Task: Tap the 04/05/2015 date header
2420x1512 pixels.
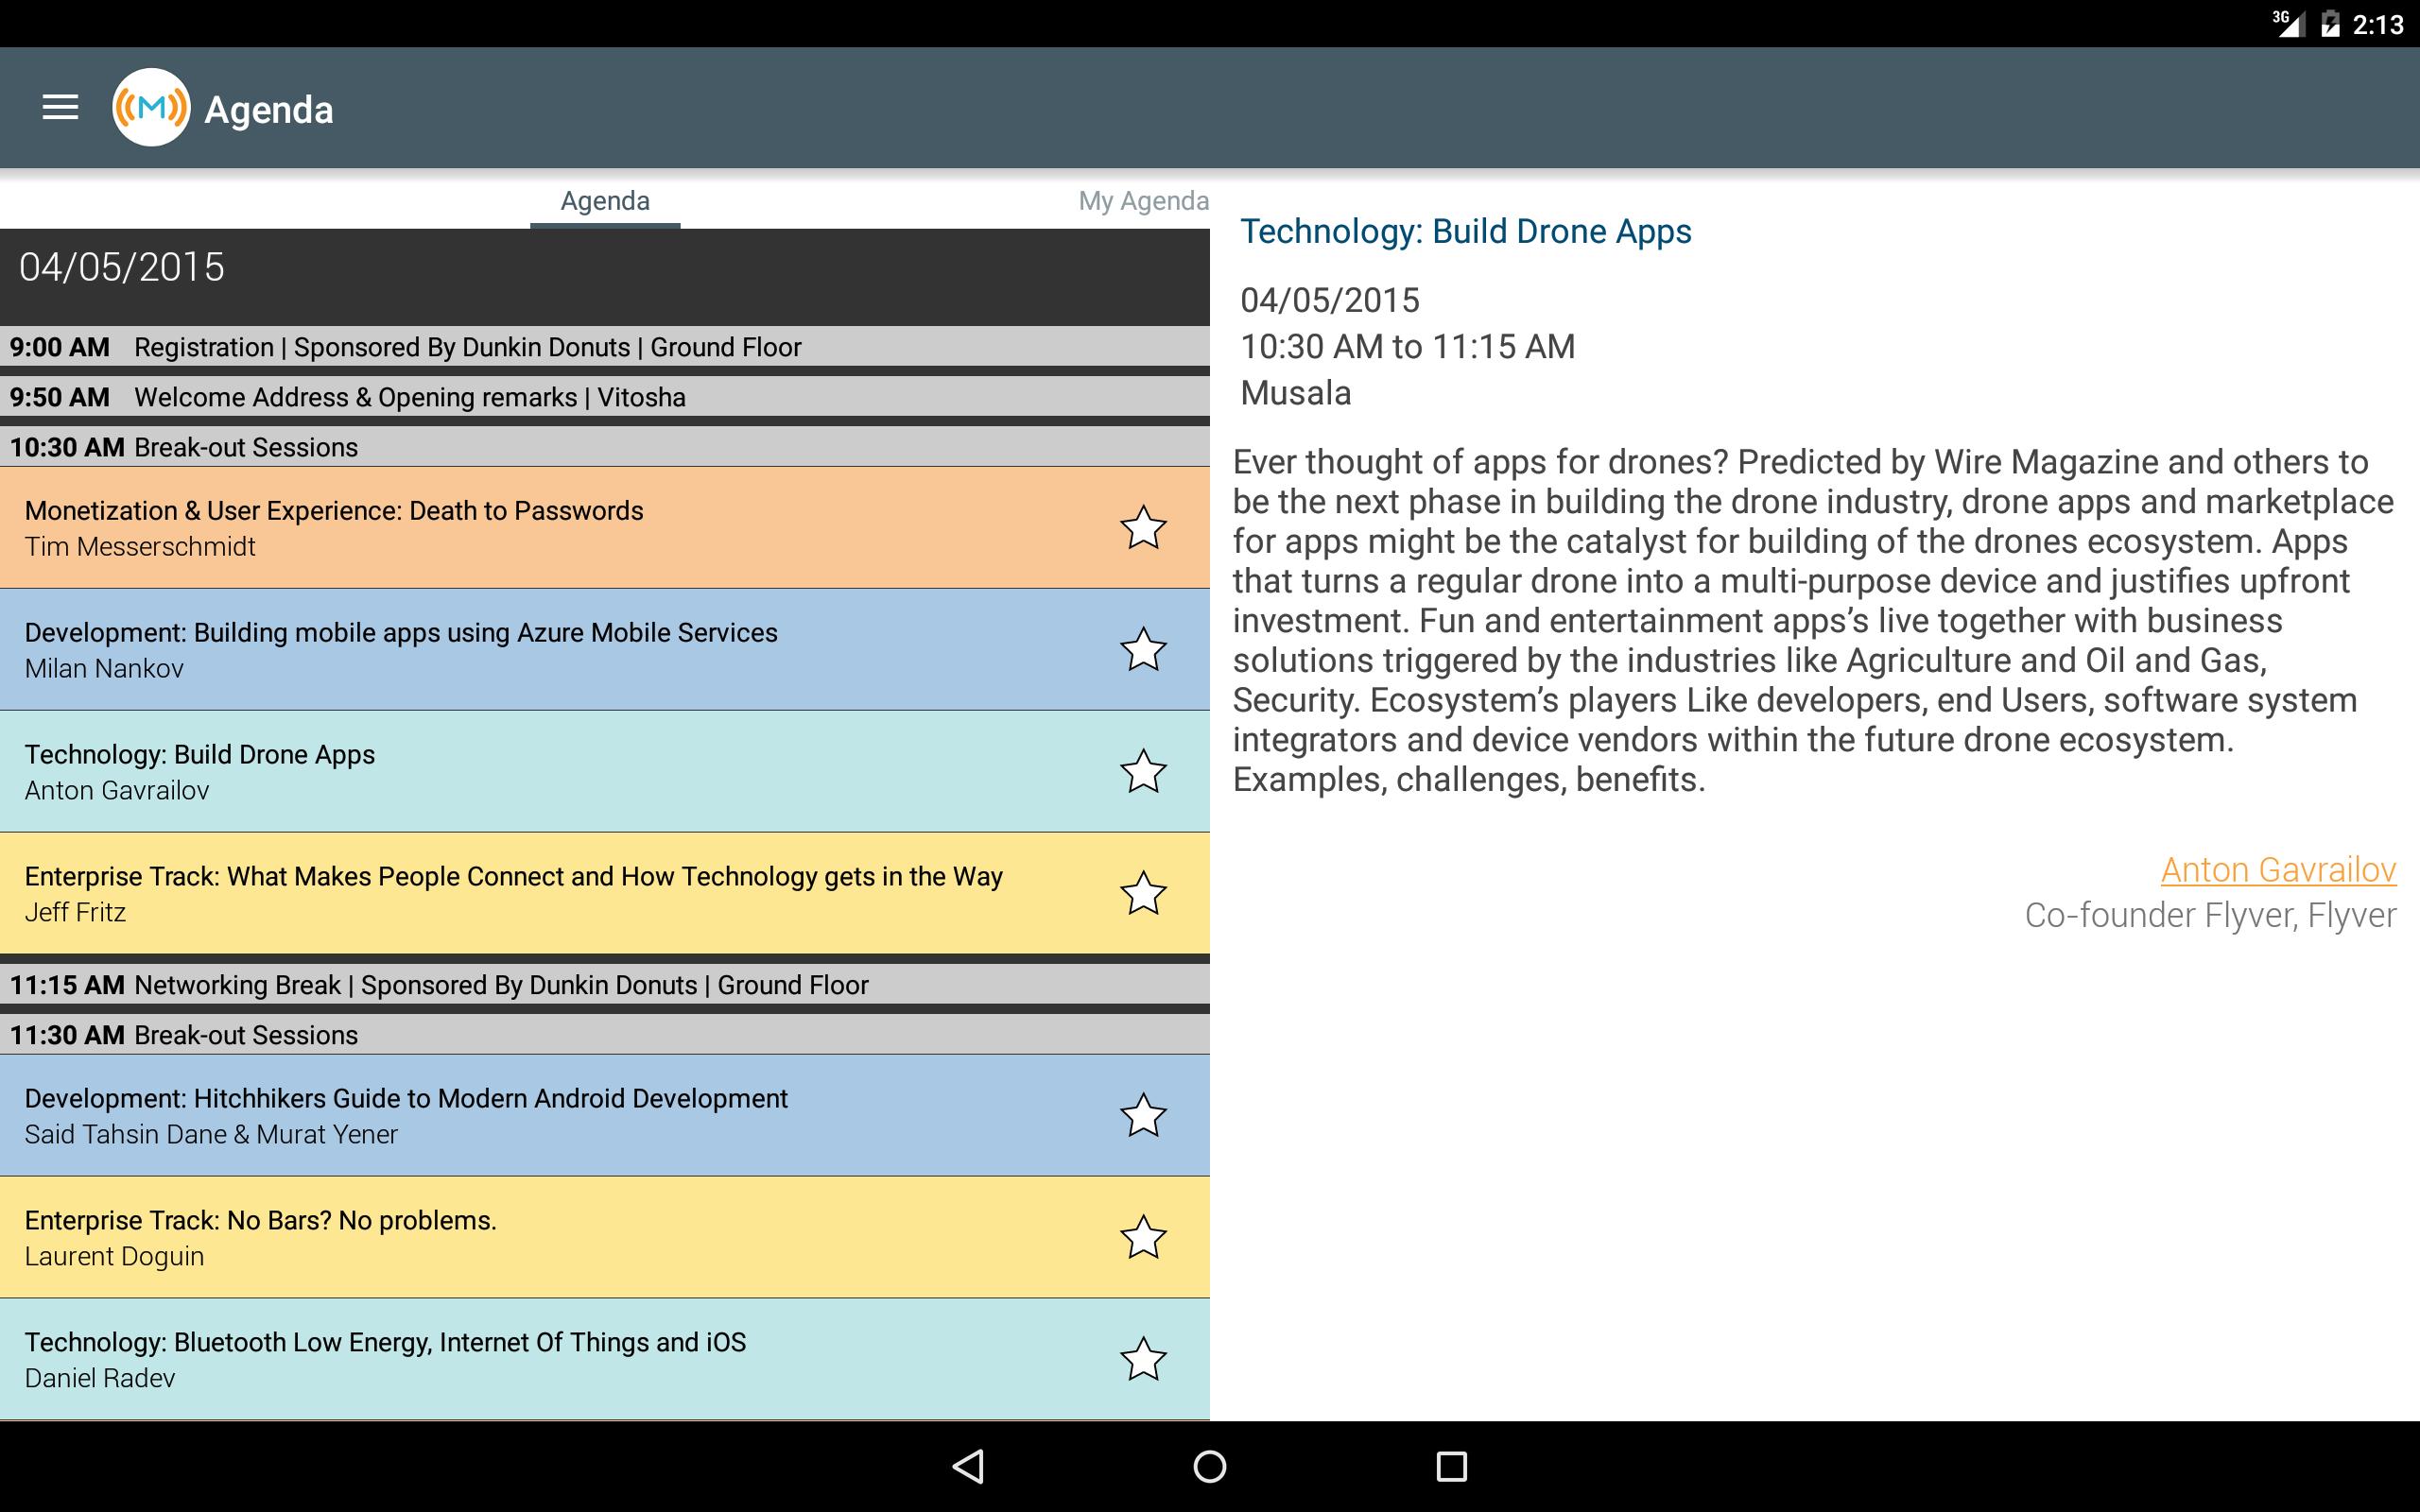Action: [x=605, y=277]
